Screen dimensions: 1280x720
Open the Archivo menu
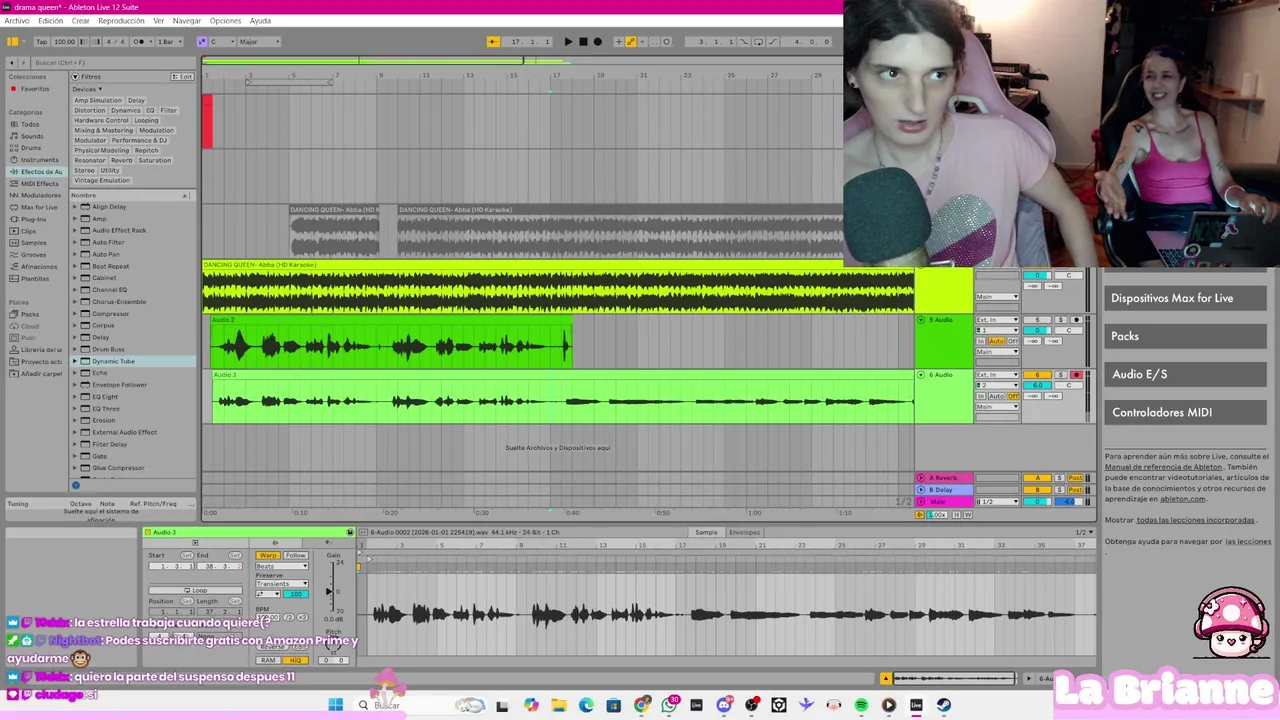17,21
